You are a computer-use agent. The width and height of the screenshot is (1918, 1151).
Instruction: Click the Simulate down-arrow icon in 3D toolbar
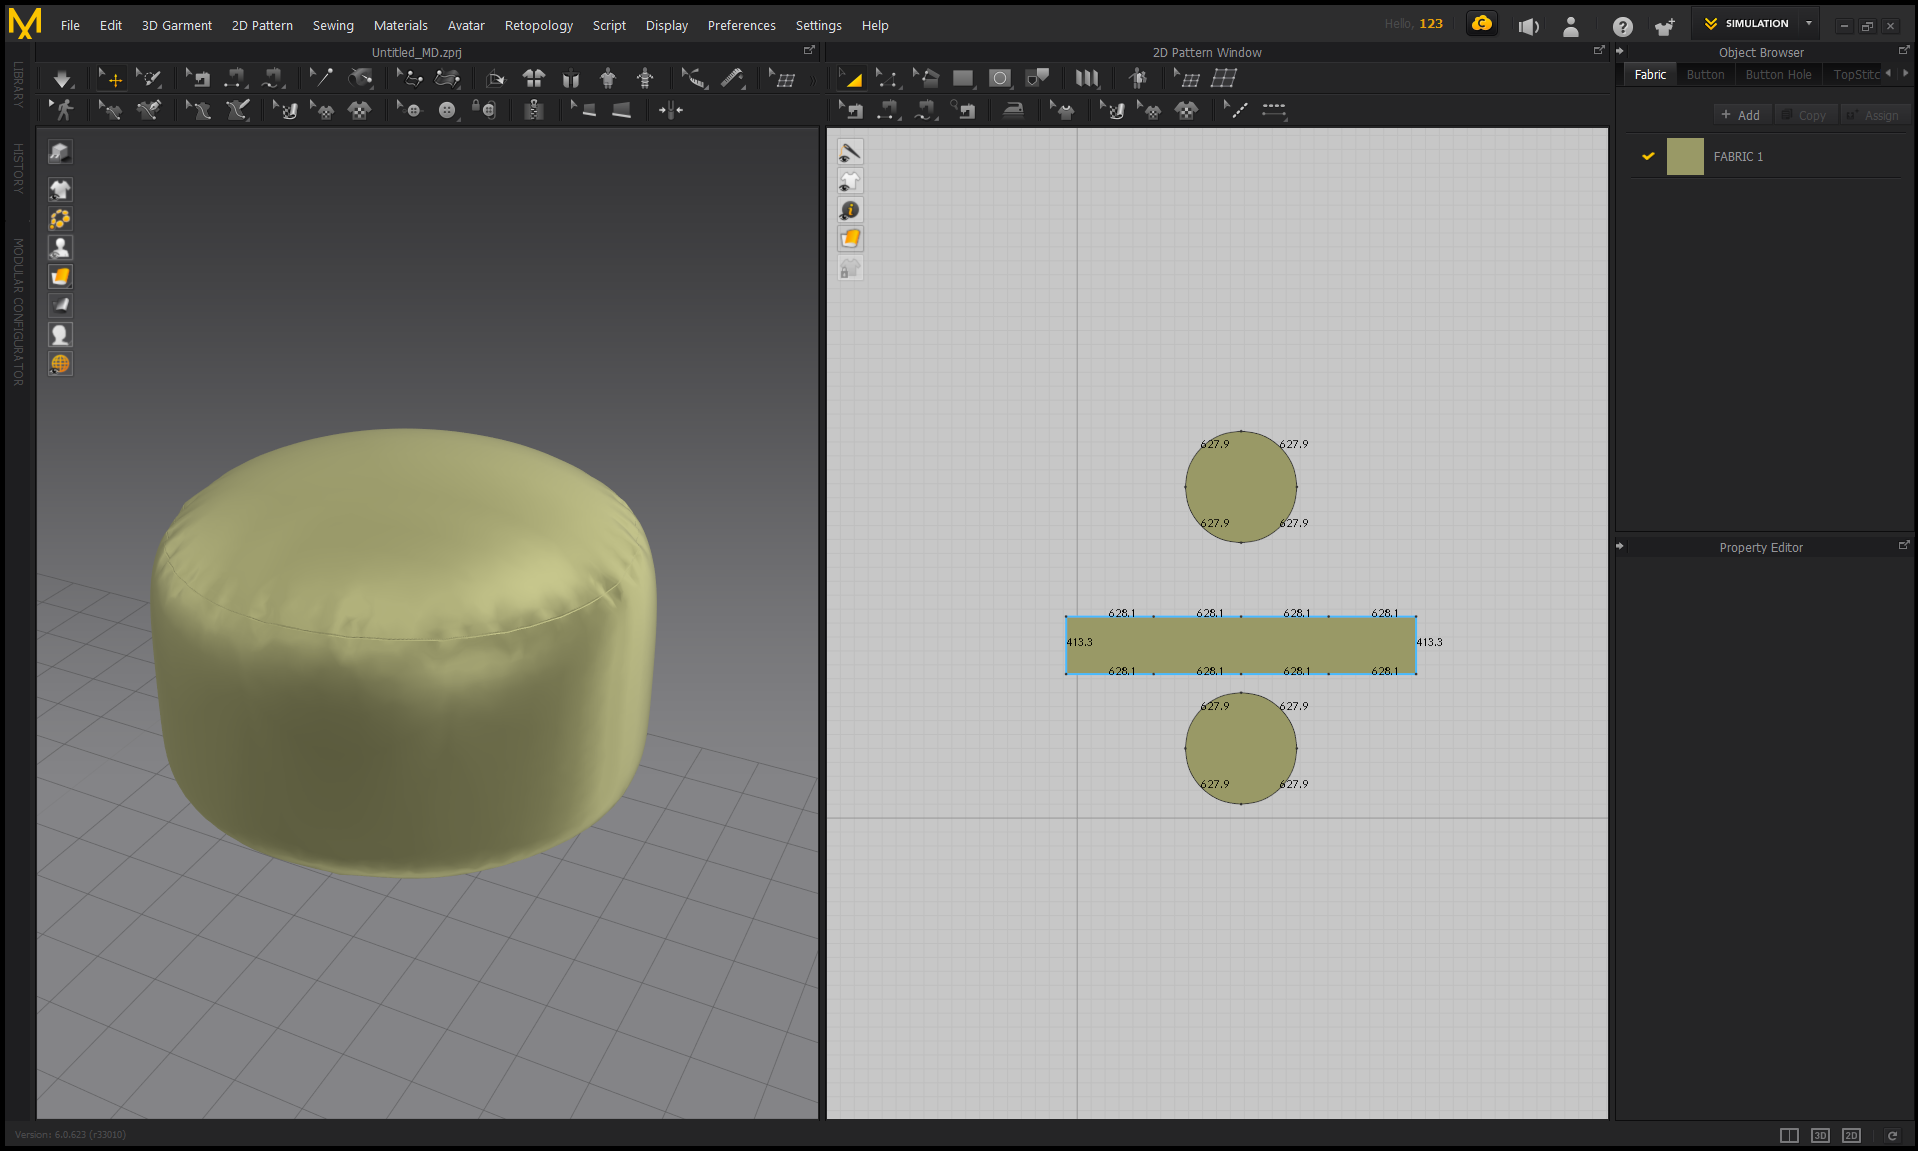pos(62,79)
